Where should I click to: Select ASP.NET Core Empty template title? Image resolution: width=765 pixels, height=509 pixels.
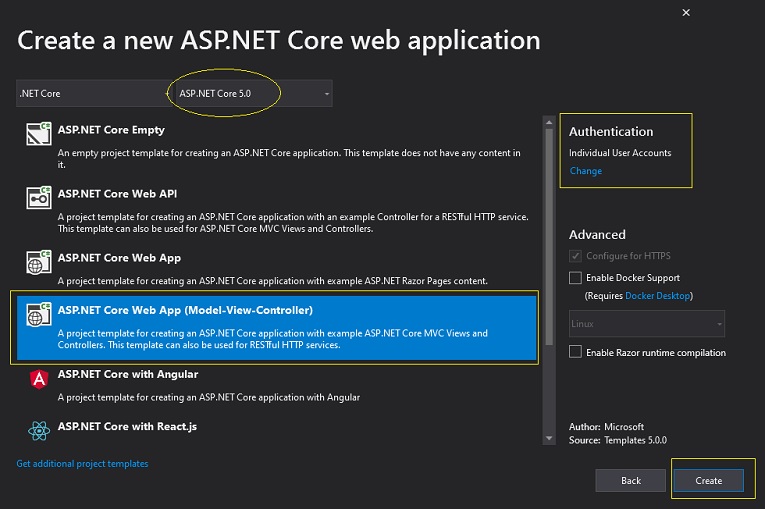tap(111, 130)
